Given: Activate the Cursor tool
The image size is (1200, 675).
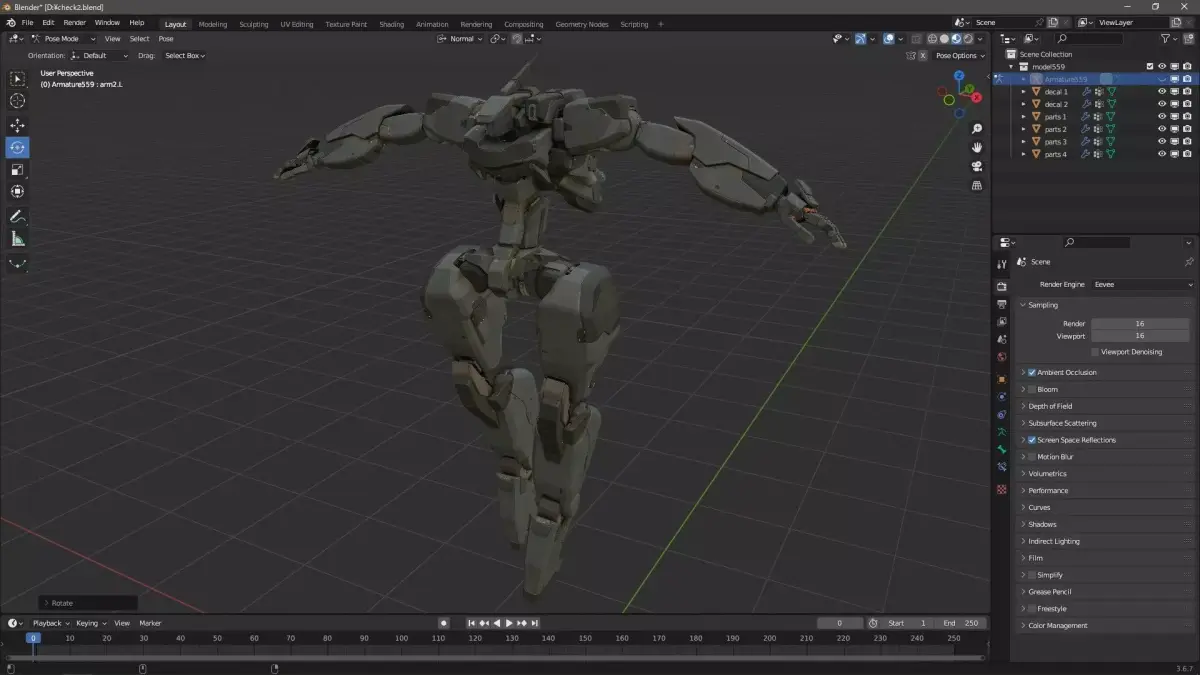Looking at the screenshot, I should [18, 100].
